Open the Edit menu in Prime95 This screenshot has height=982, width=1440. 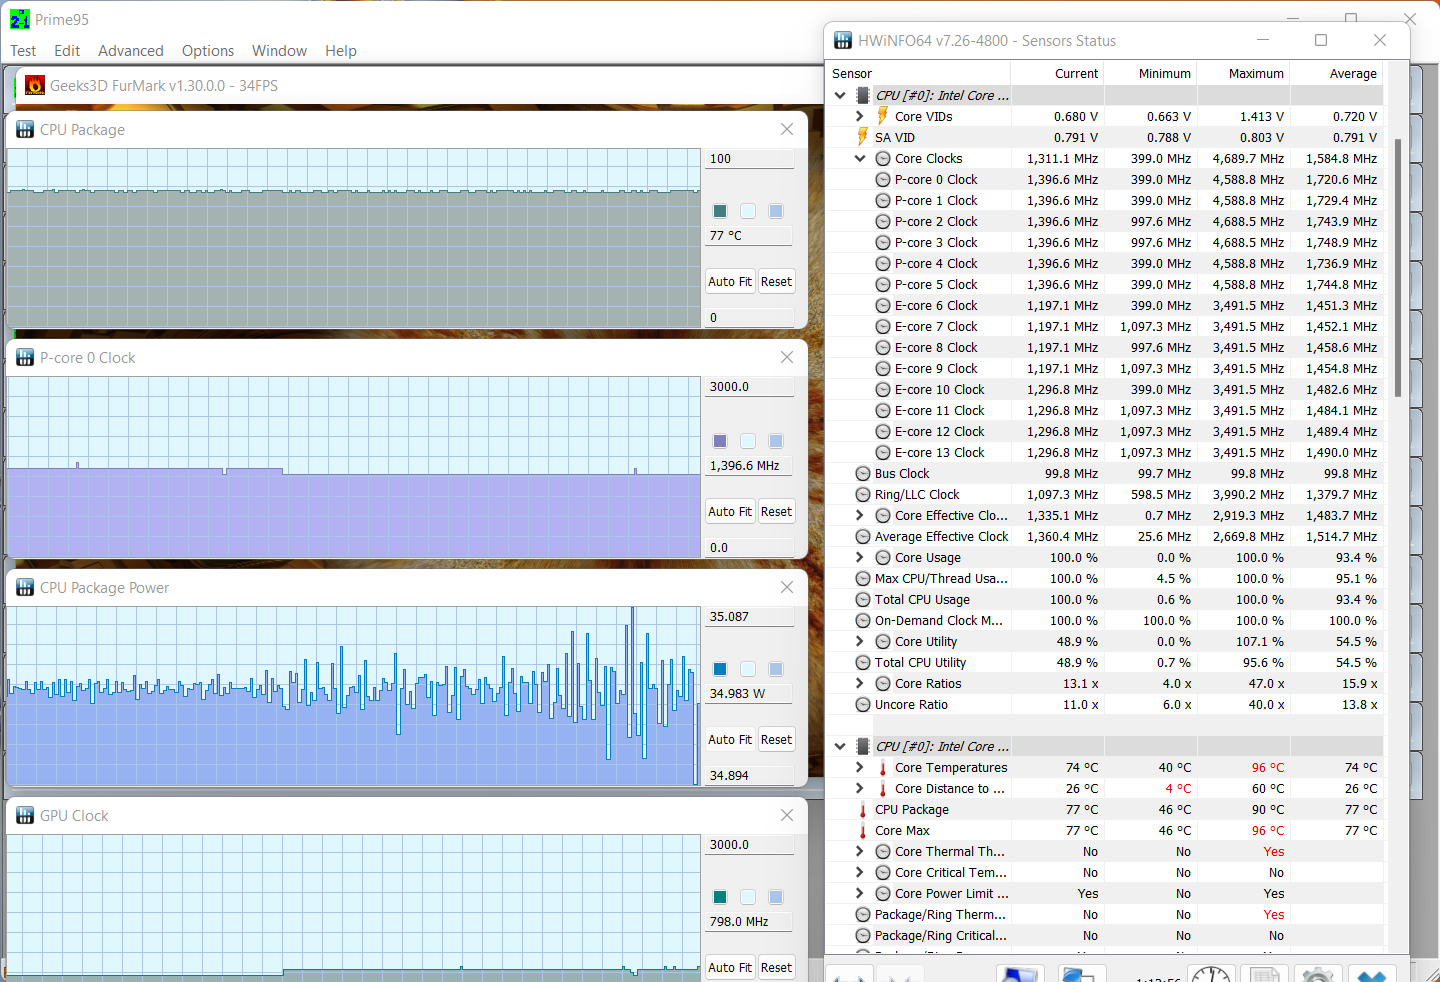pyautogui.click(x=67, y=51)
